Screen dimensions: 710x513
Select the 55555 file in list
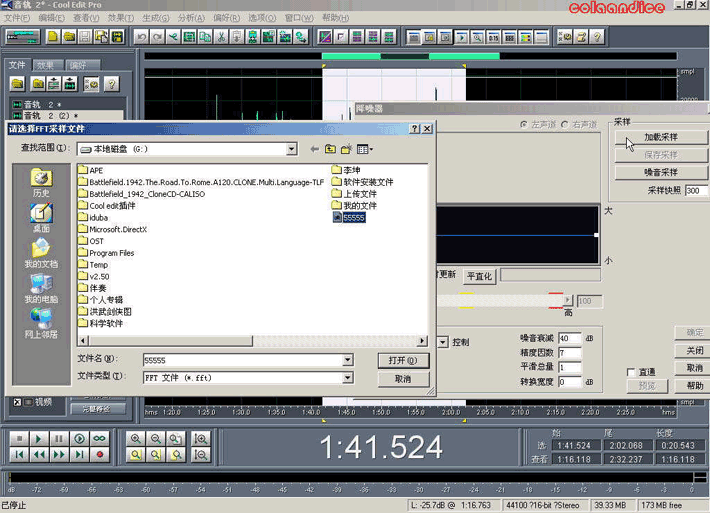pyautogui.click(x=352, y=216)
